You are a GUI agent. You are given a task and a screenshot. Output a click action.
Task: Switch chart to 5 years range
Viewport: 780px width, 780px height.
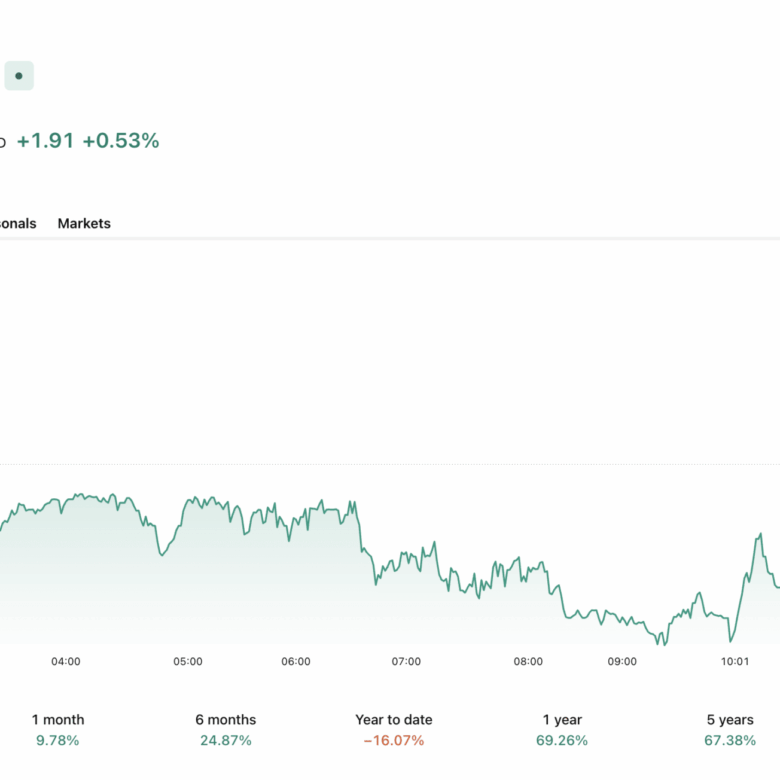(x=730, y=729)
